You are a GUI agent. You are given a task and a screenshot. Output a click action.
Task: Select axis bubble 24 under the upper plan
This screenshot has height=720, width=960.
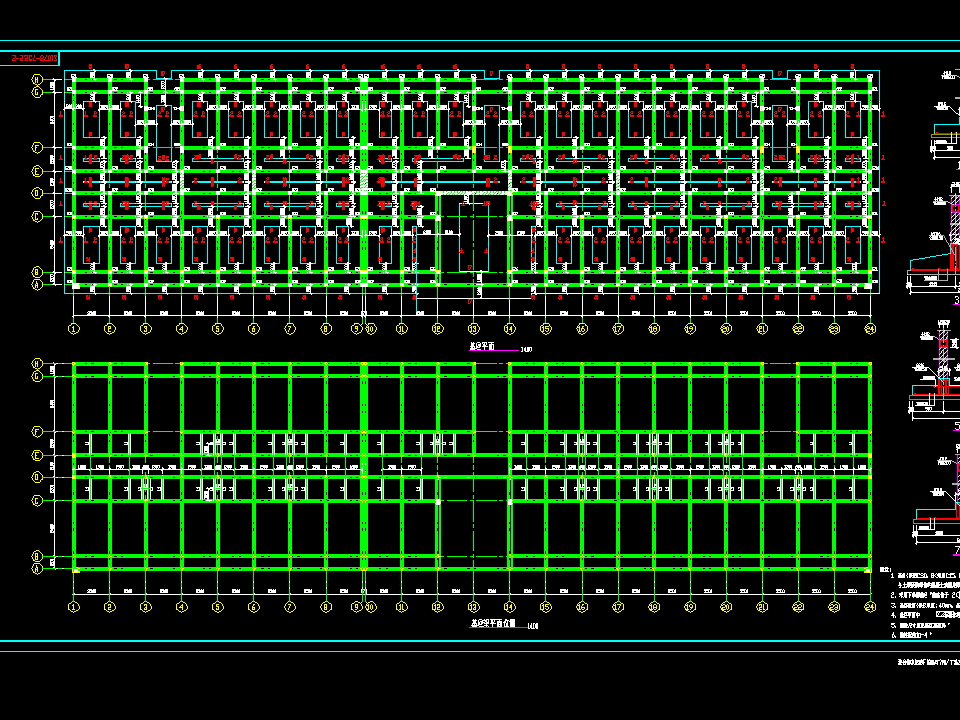(x=870, y=328)
